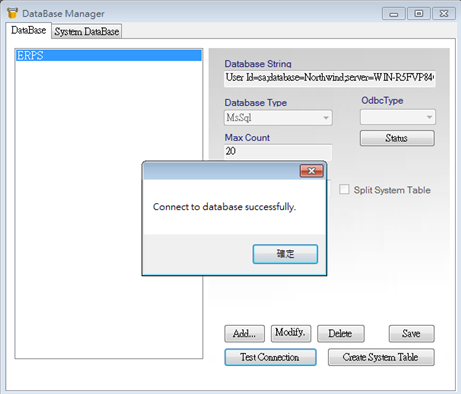Open the OdbcType dropdown

pyautogui.click(x=398, y=117)
